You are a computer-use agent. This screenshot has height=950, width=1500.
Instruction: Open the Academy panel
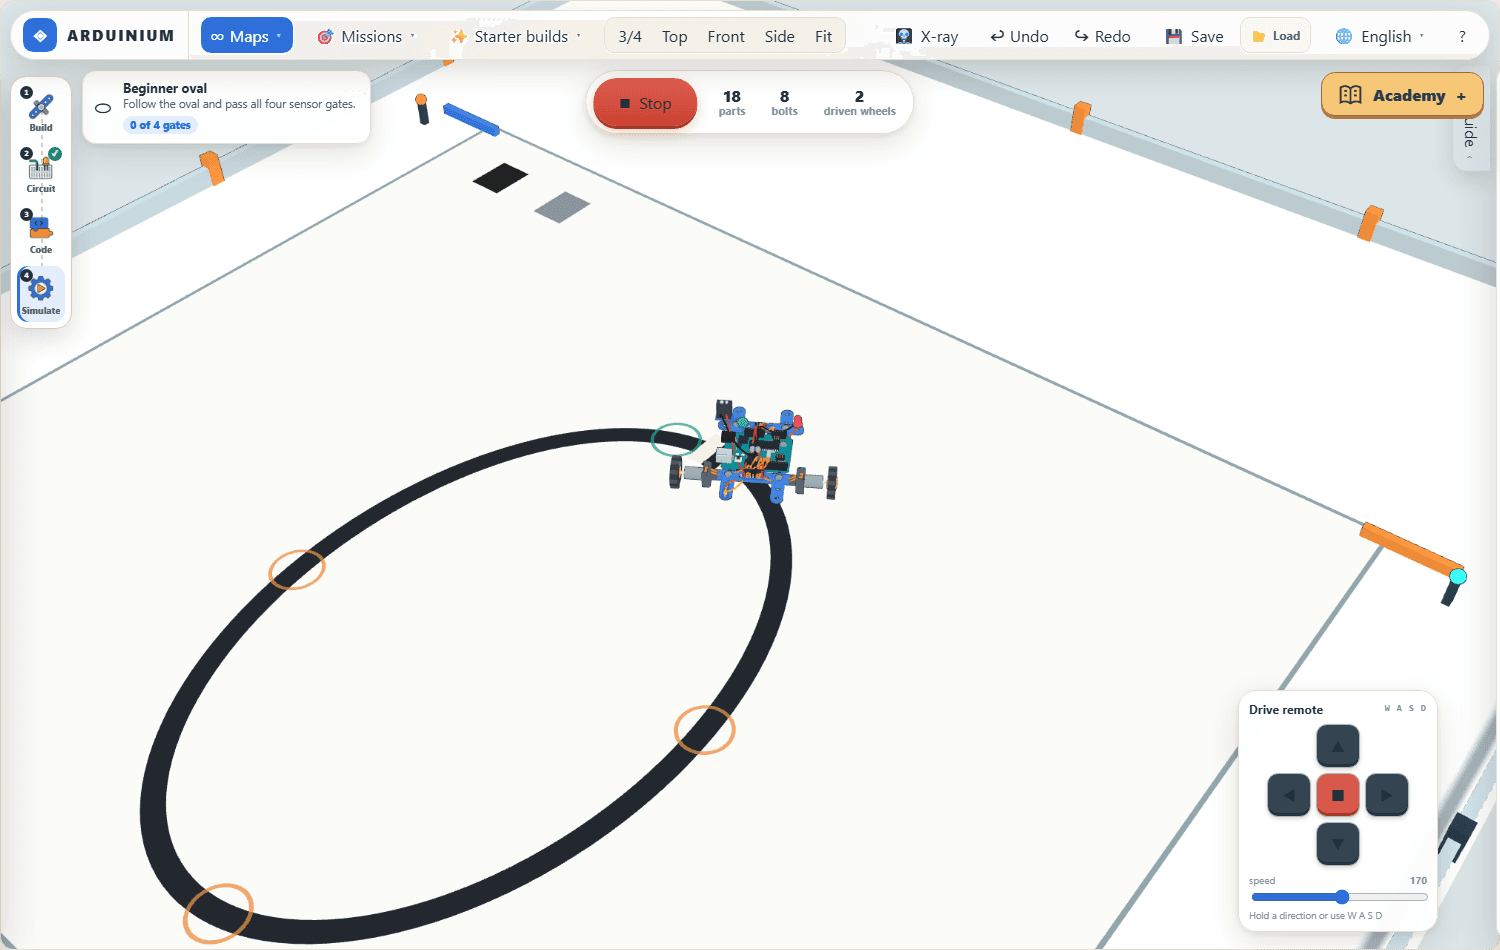click(1402, 95)
